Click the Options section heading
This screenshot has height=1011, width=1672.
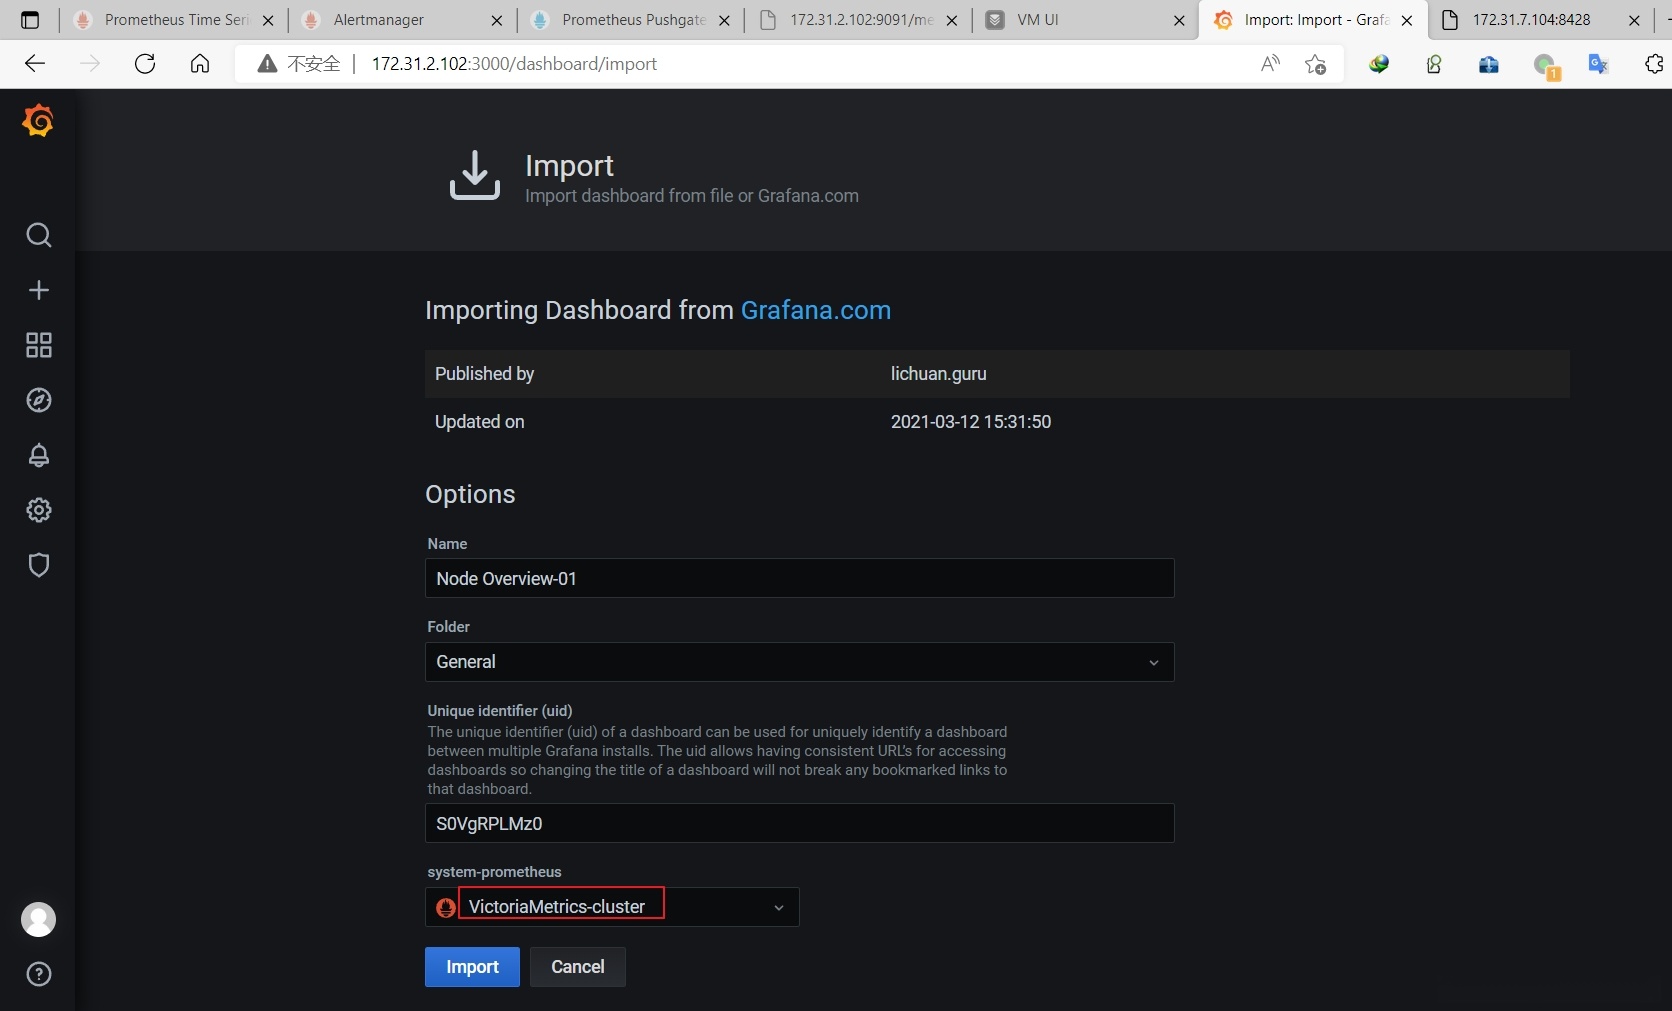[x=470, y=494]
